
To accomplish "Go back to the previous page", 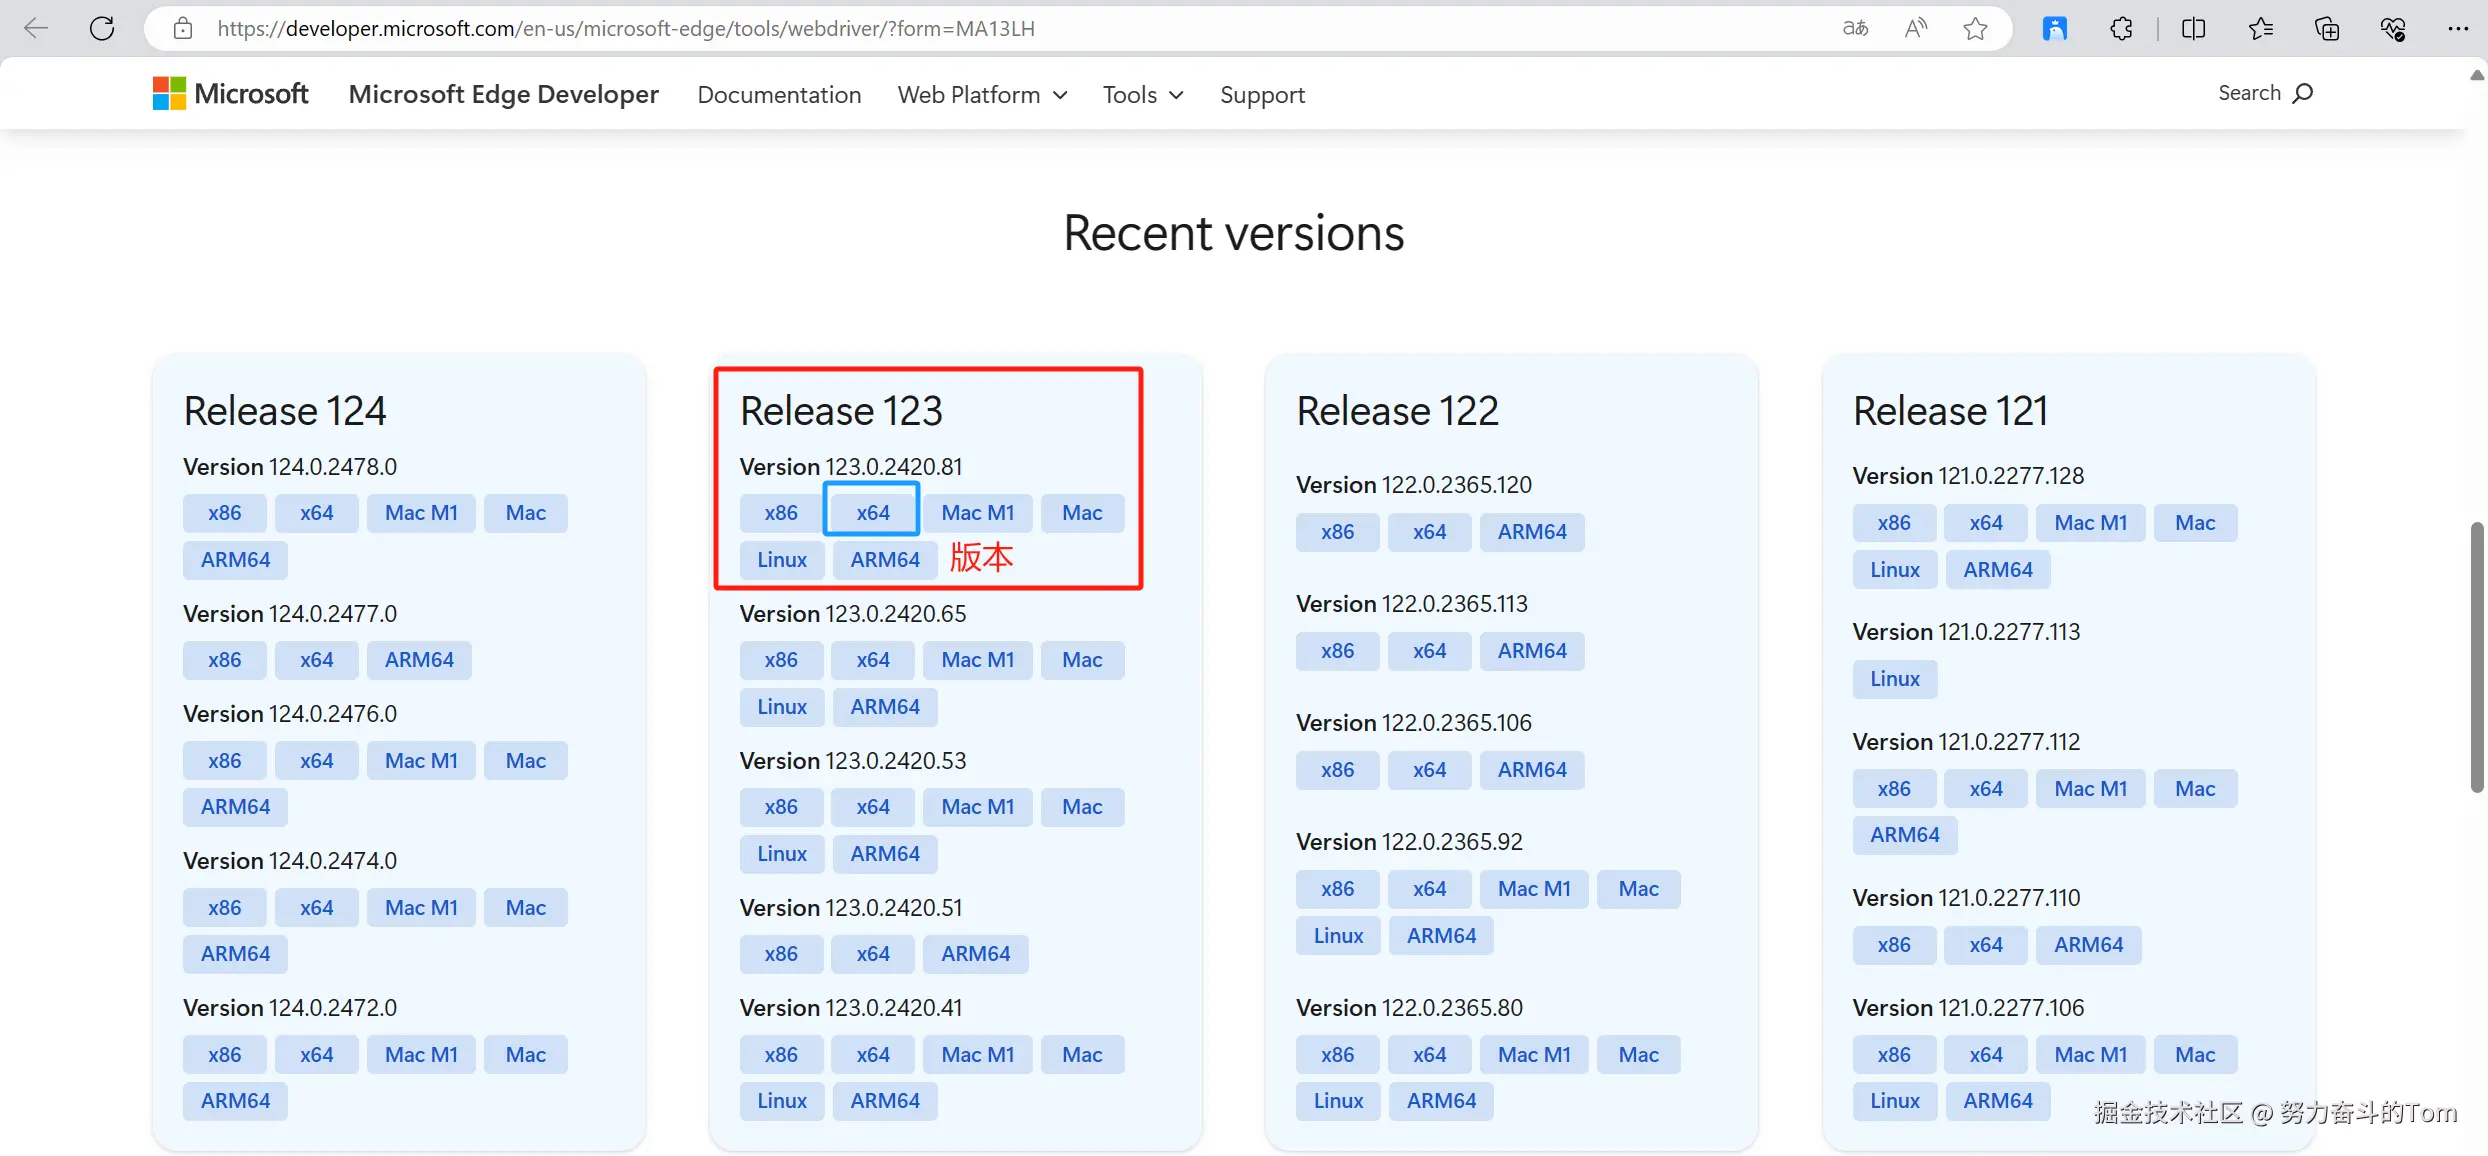I will click(x=36, y=28).
